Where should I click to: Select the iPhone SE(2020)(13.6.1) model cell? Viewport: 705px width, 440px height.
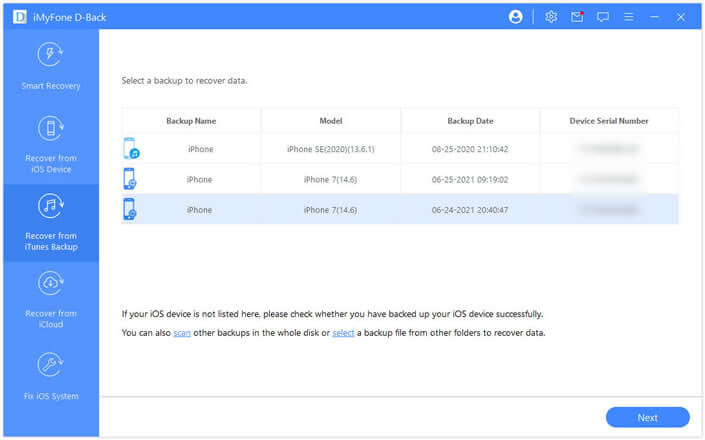tap(330, 149)
